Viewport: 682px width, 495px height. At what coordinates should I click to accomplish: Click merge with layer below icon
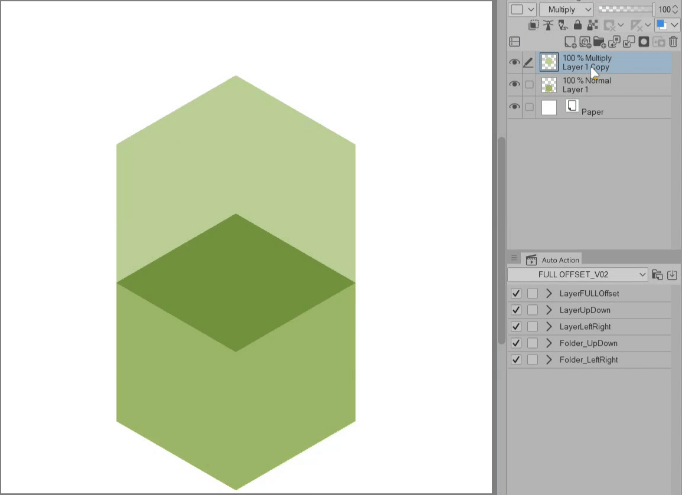coord(629,42)
